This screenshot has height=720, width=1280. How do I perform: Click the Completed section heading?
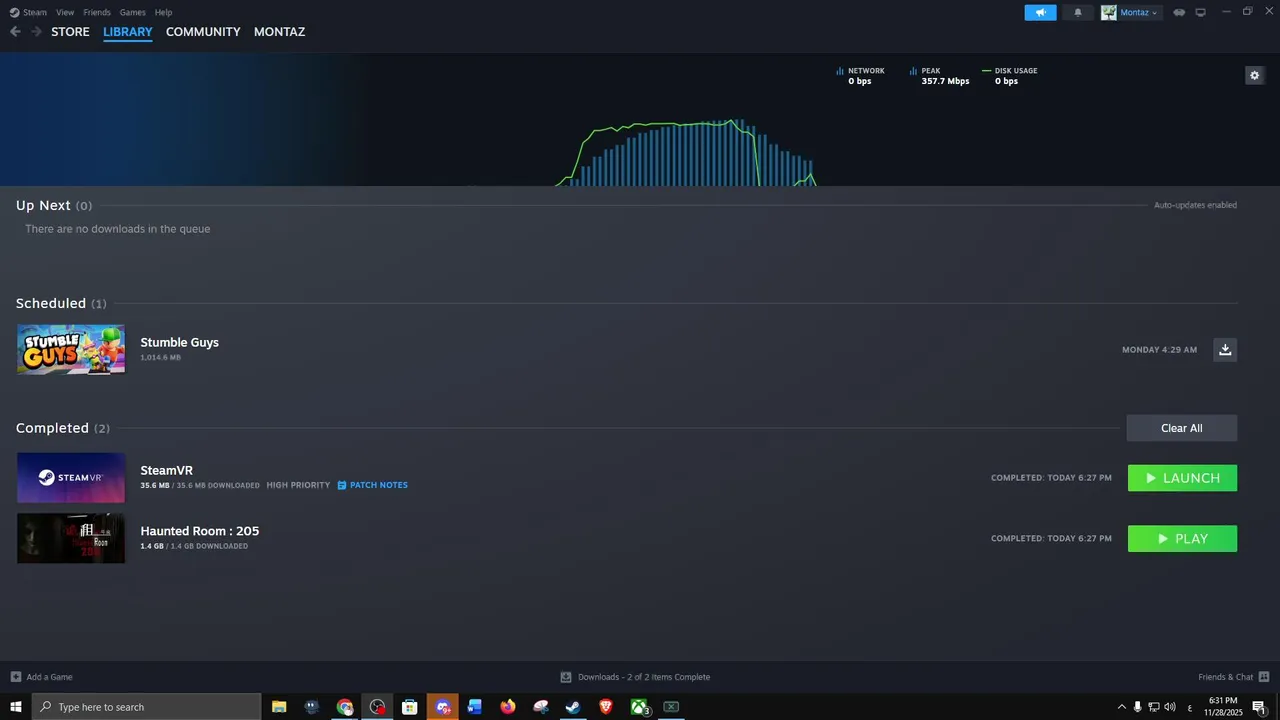point(63,428)
